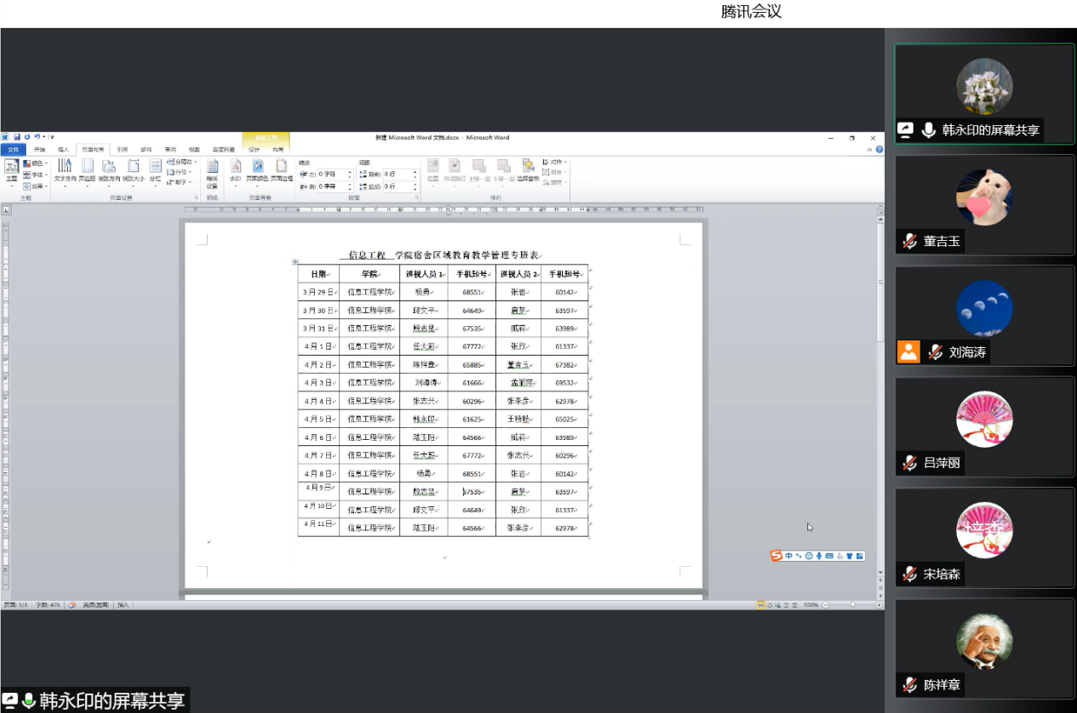Screen dimensions: 1077x713
Task: Switch to Print Layout view in status bar
Action: coord(761,605)
